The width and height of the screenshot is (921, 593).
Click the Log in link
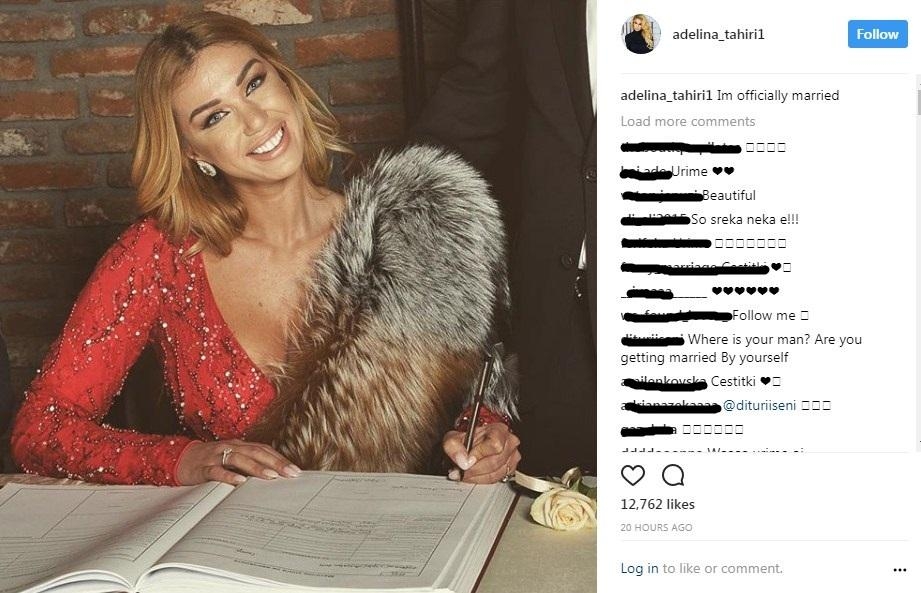639,568
